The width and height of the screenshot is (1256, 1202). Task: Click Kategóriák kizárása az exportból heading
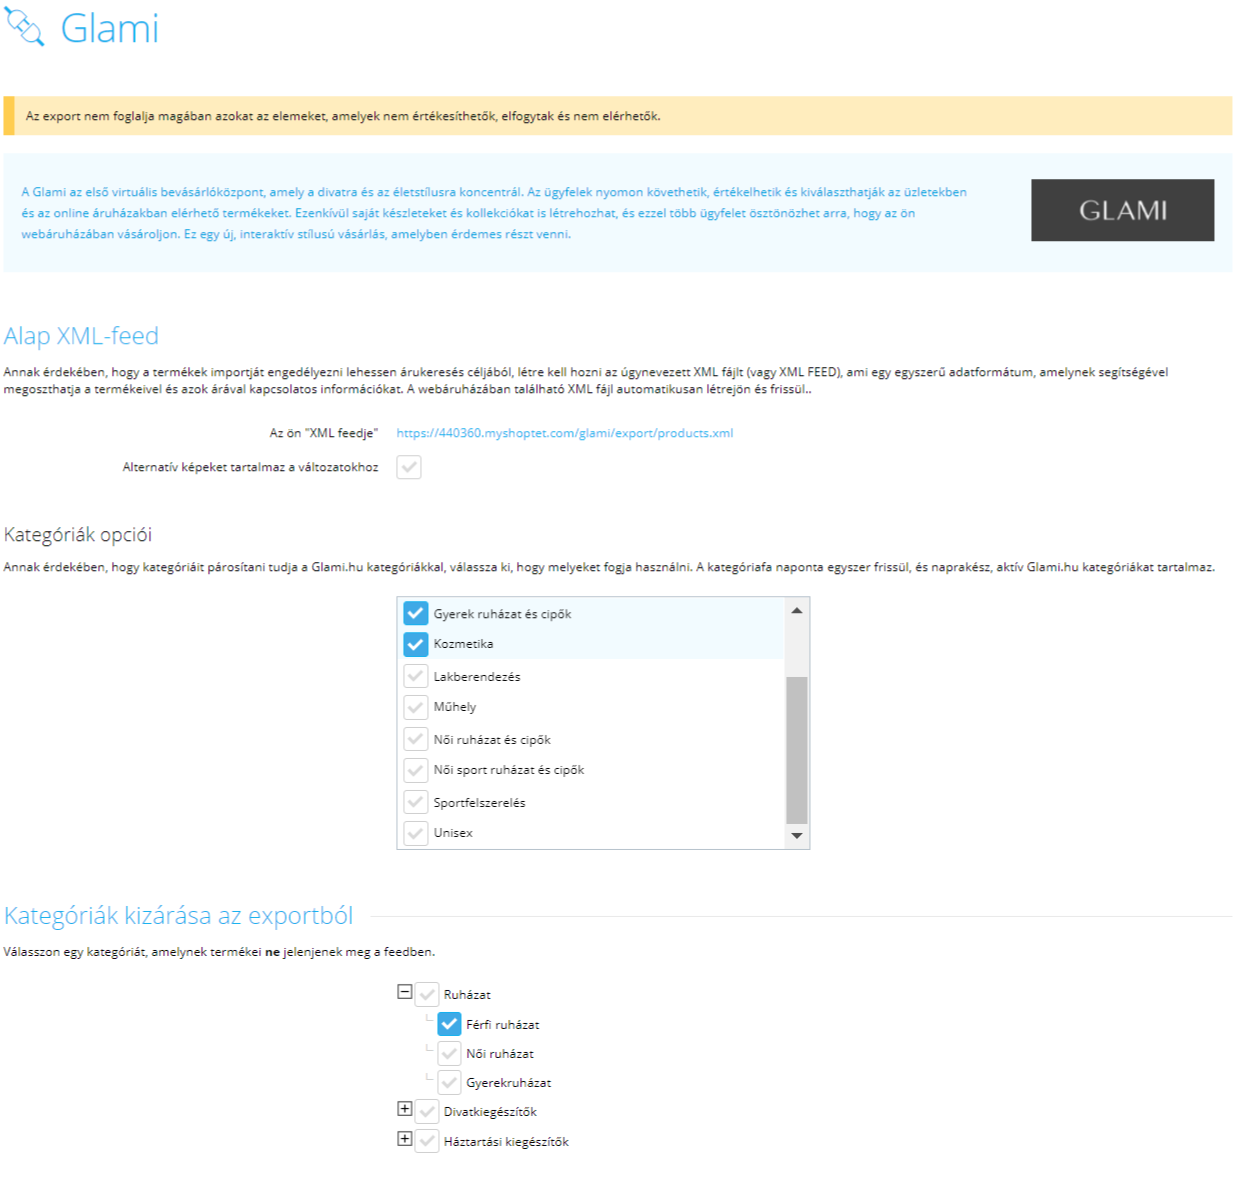pyautogui.click(x=178, y=916)
